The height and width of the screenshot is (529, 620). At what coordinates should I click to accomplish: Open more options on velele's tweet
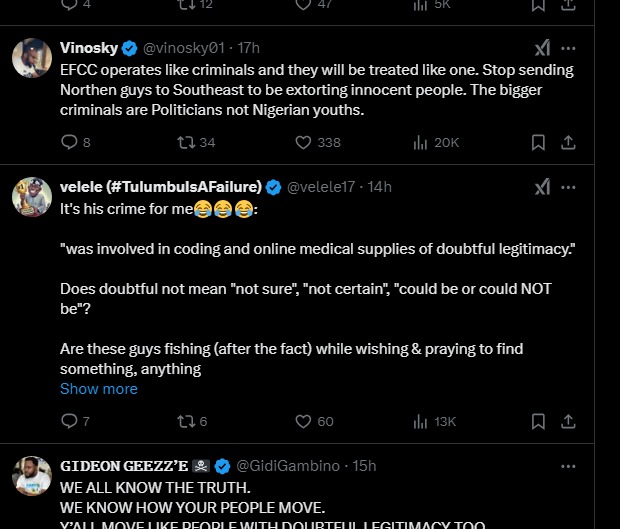click(568, 187)
